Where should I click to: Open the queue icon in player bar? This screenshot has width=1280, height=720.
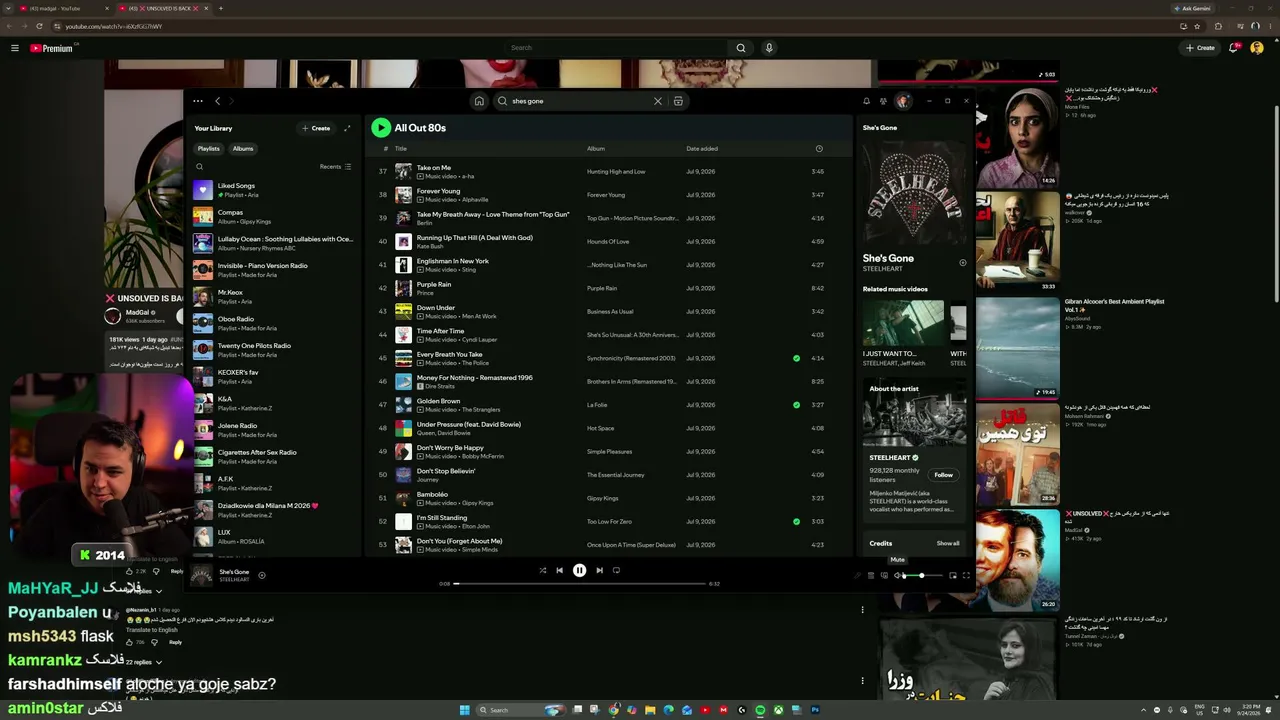click(871, 575)
